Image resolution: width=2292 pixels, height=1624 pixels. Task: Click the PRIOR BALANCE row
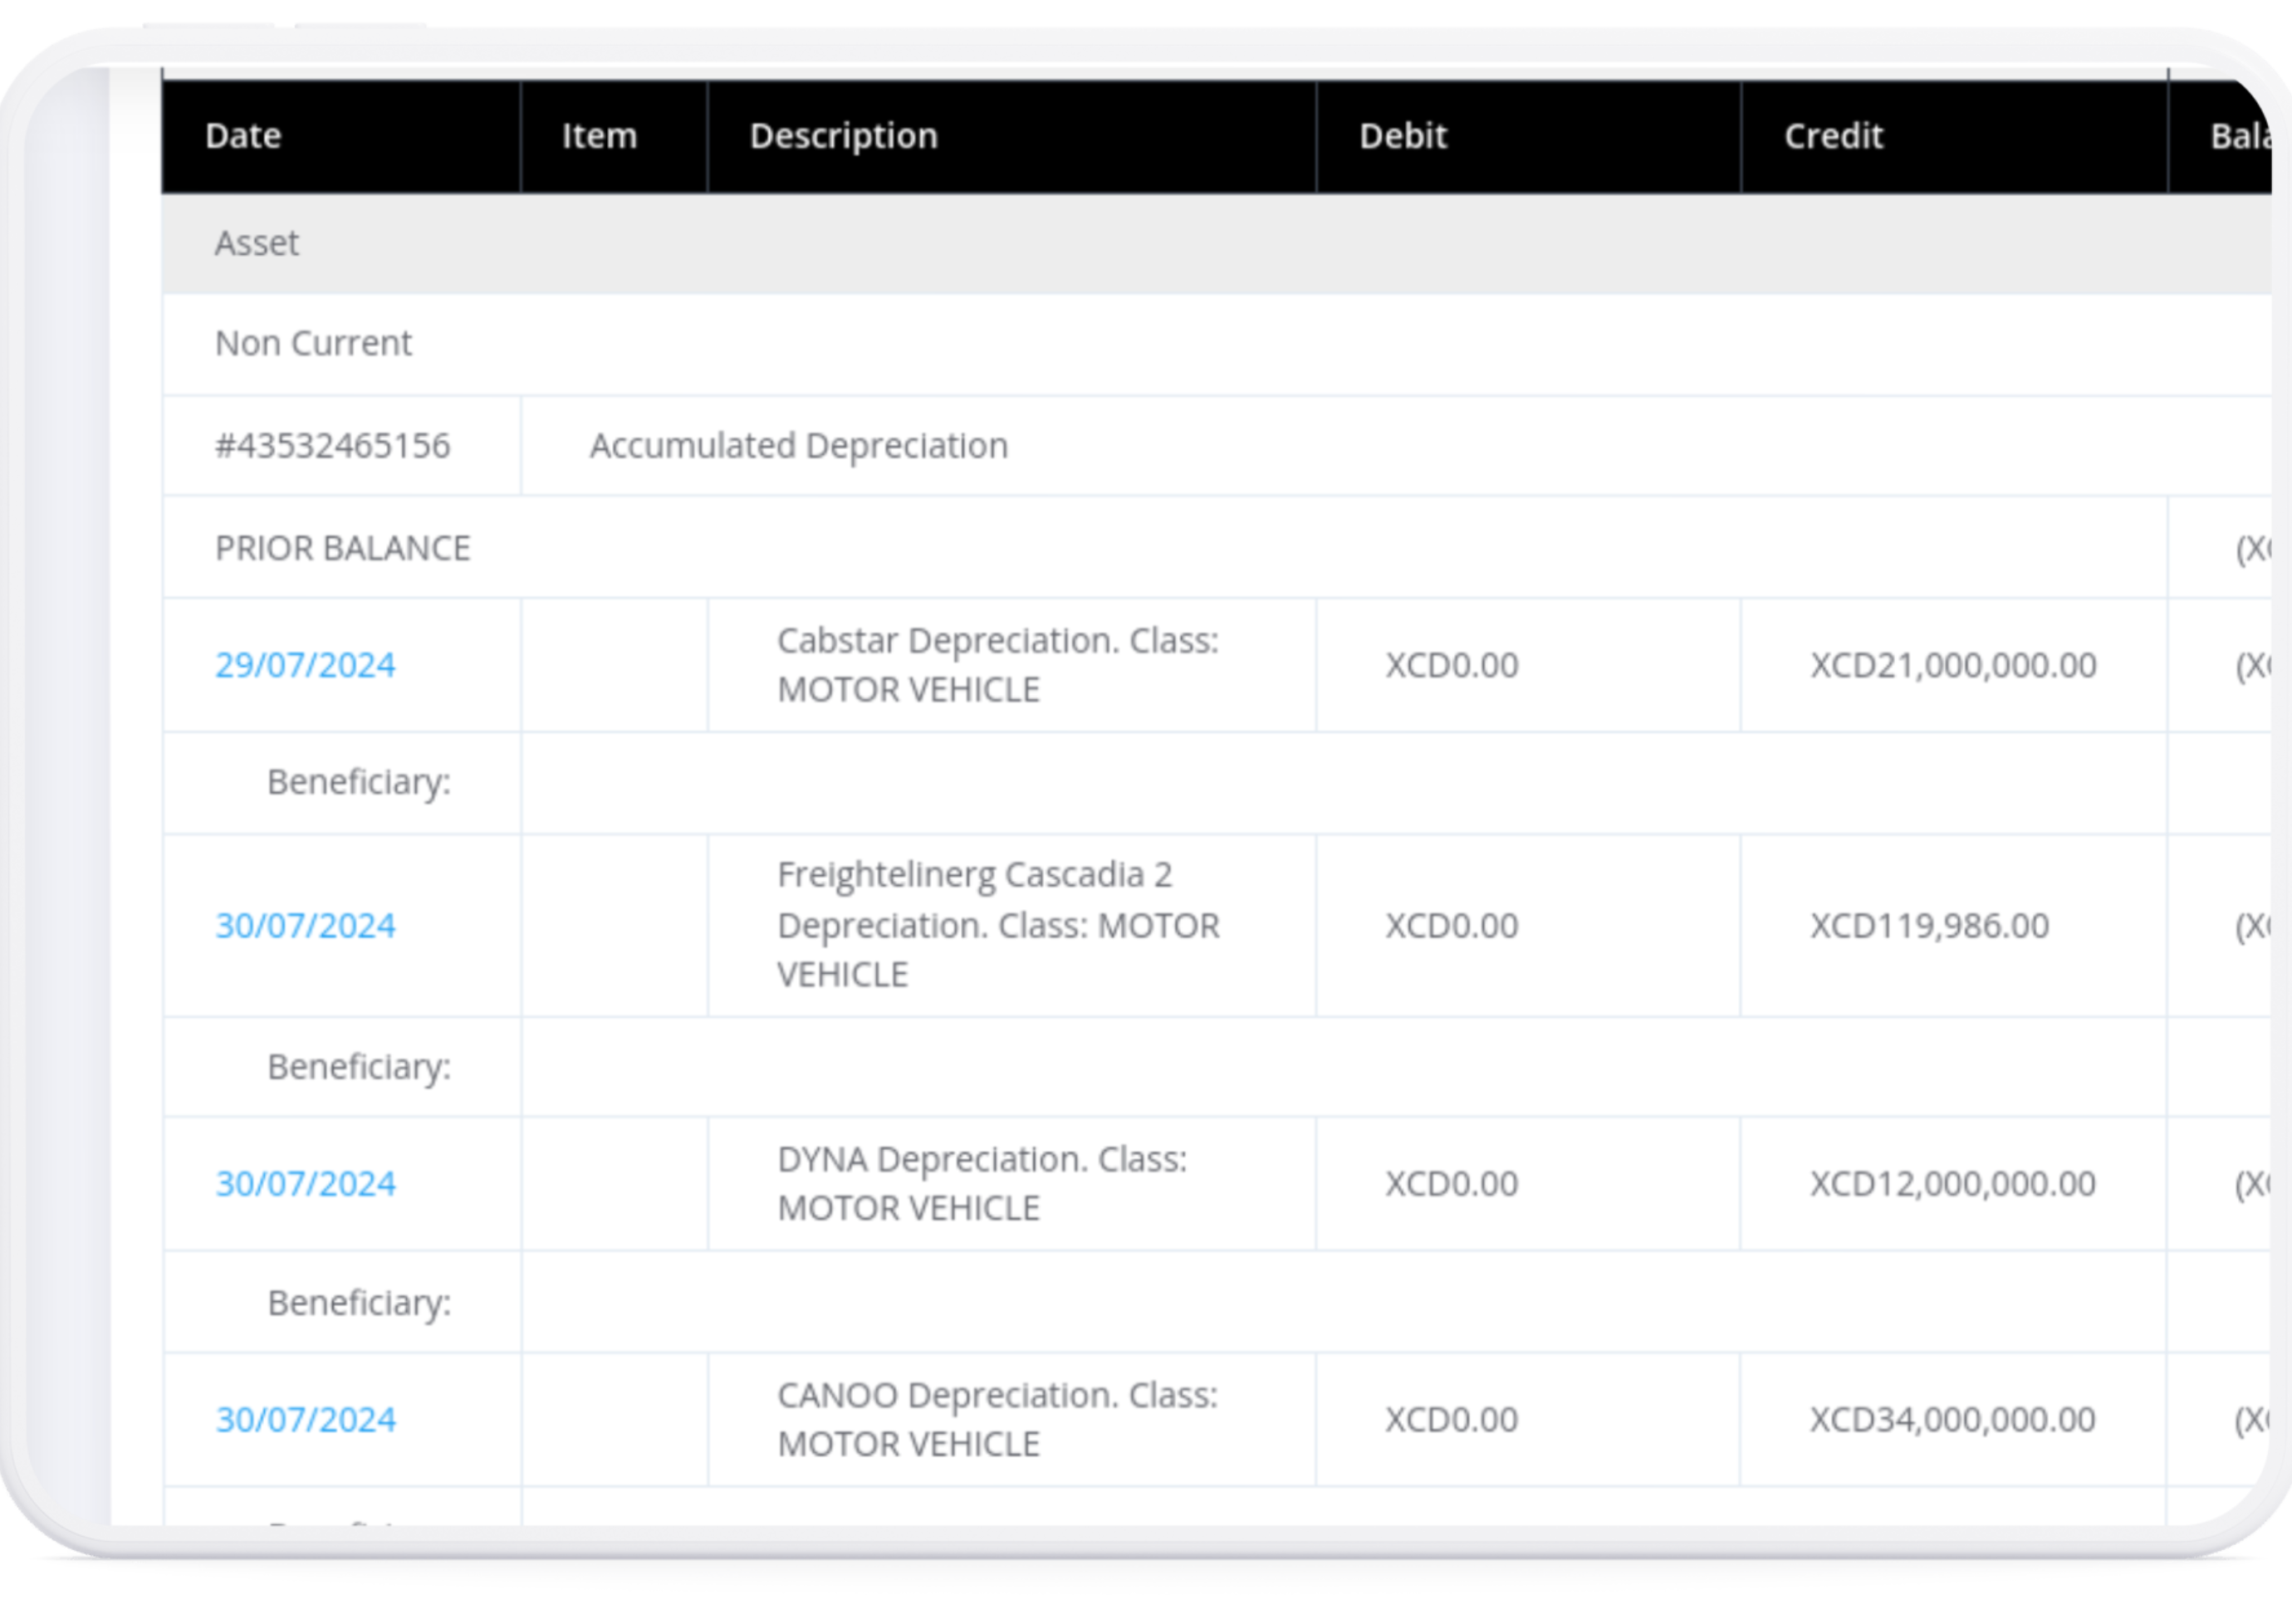click(x=342, y=548)
